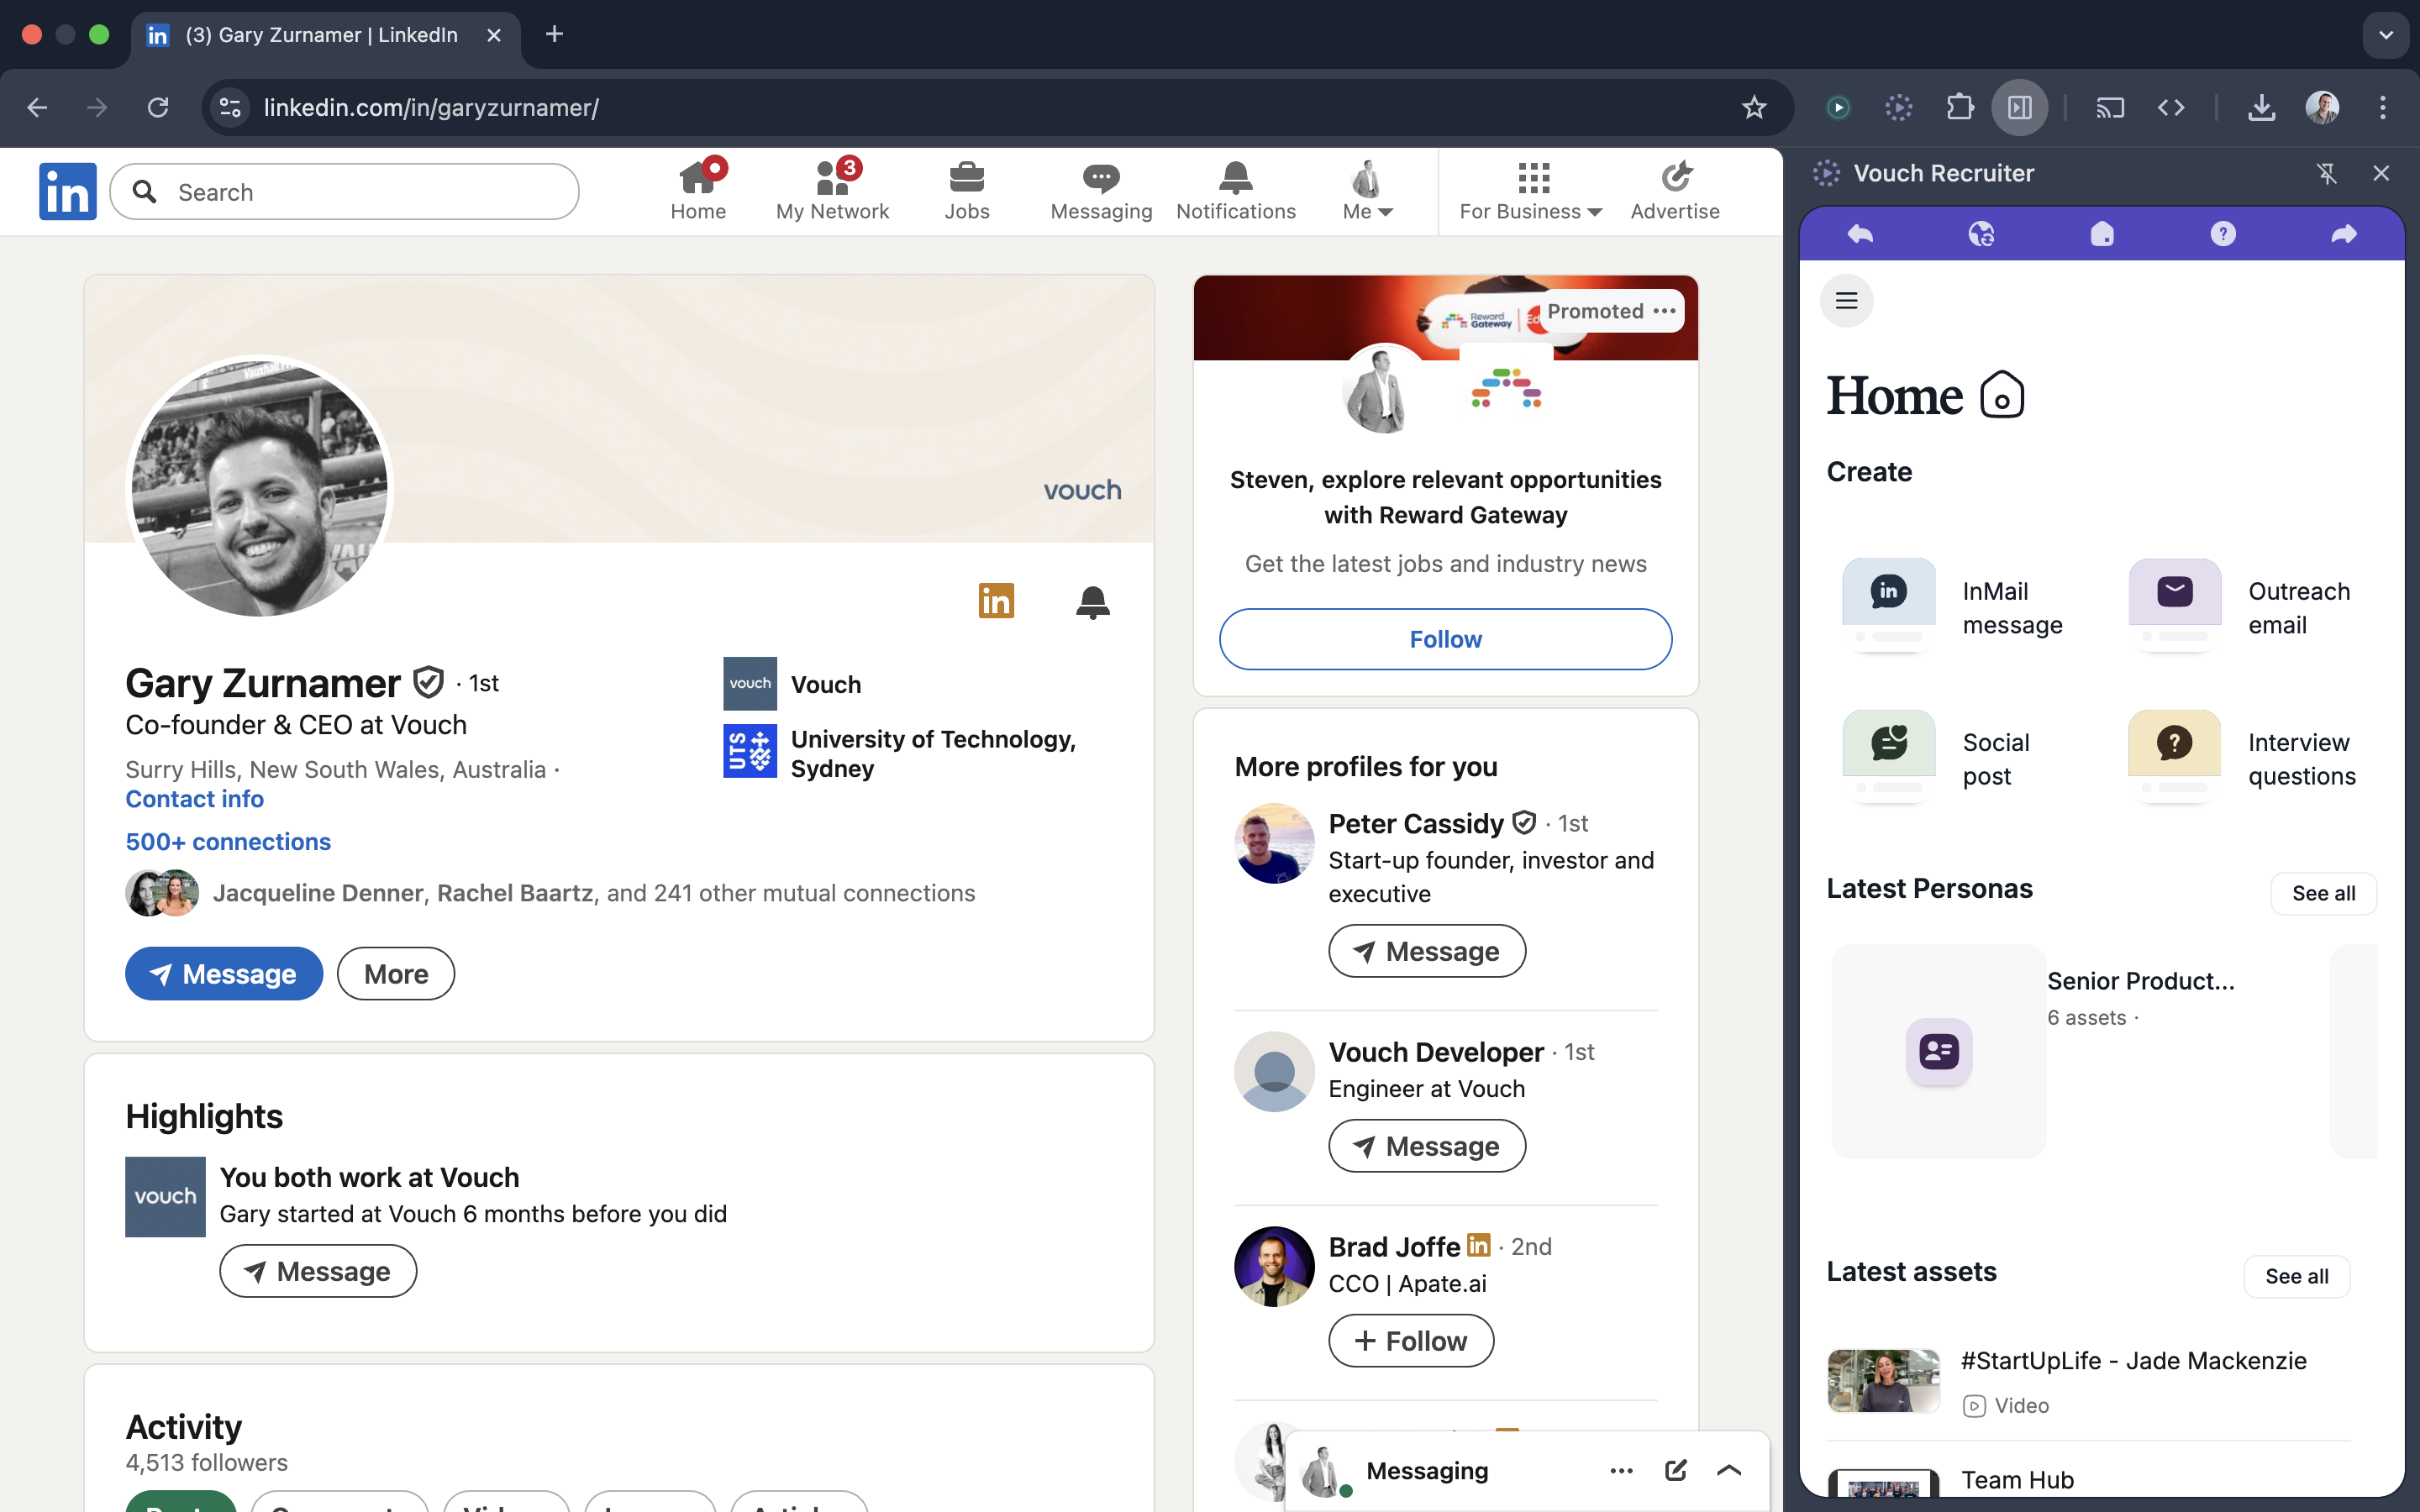Open 500+ connections link
Image resolution: width=2420 pixels, height=1512 pixels.
228,841
